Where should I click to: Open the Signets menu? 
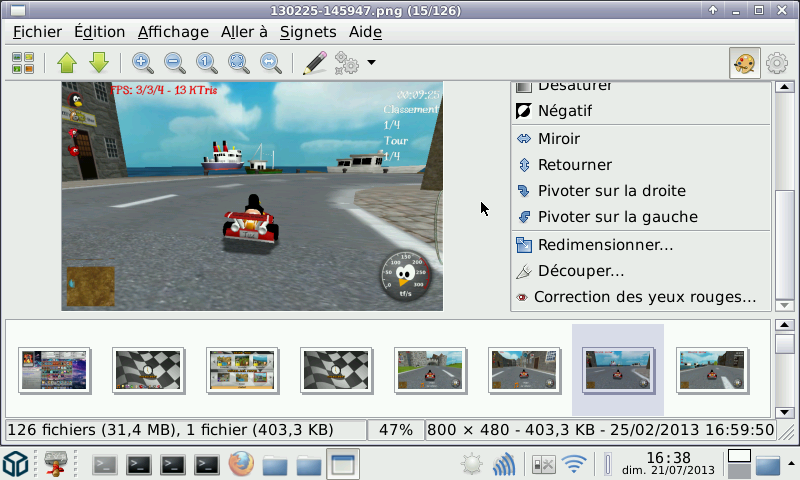(x=308, y=32)
